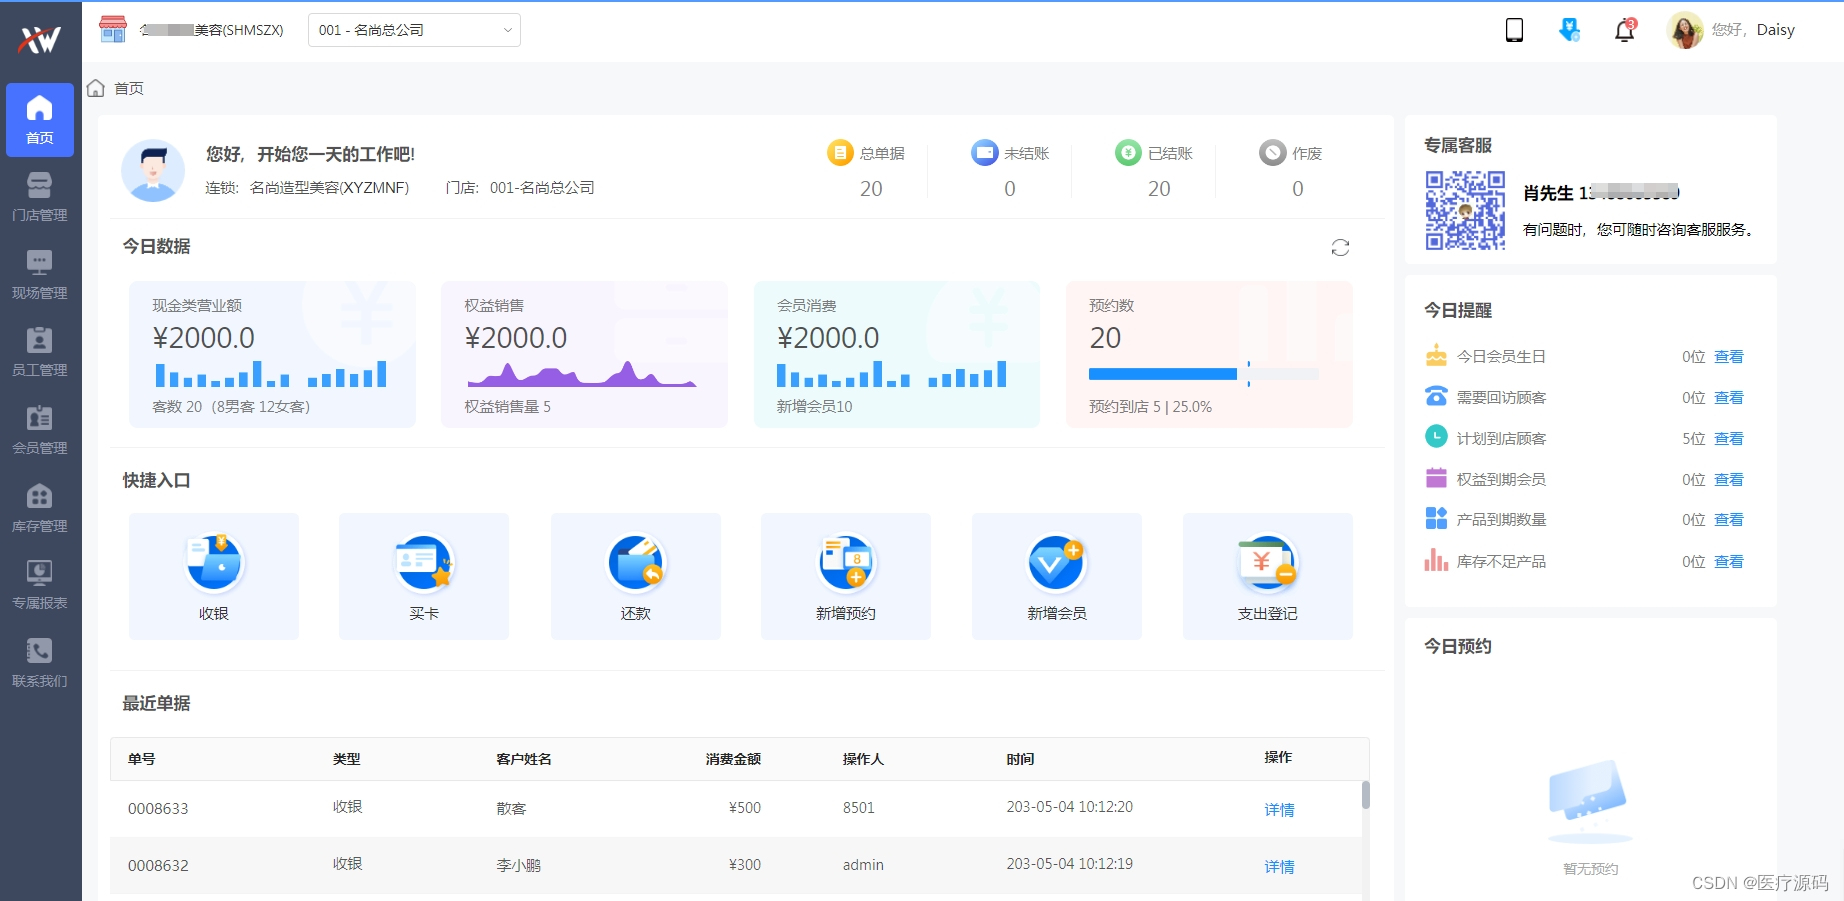Open the 会员消费 data card
Image resolution: width=1844 pixels, height=901 pixels.
896,354
